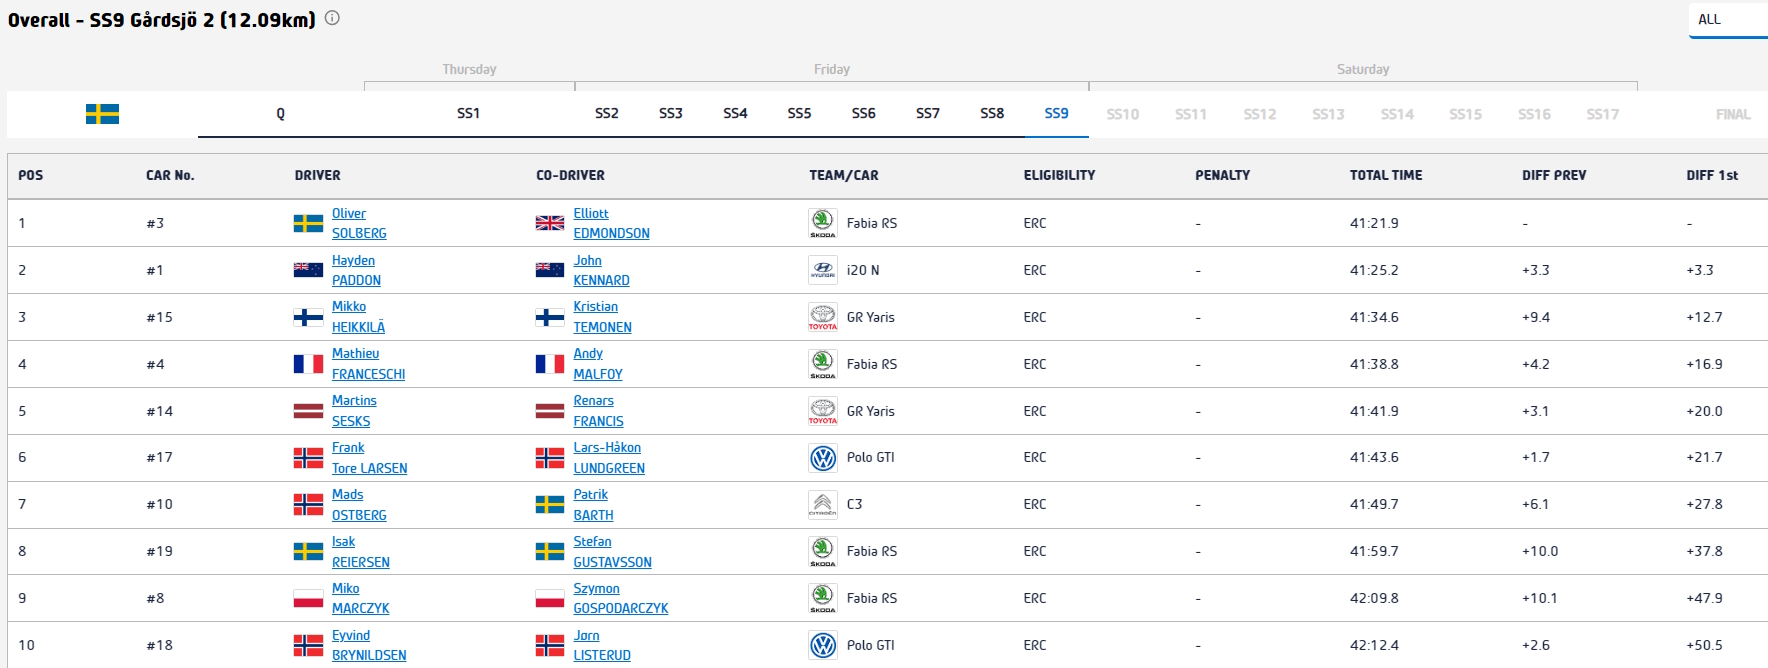Viewport: 1768px width, 668px height.
Task: Click the TOTAL TIME column header
Action: 1385,175
